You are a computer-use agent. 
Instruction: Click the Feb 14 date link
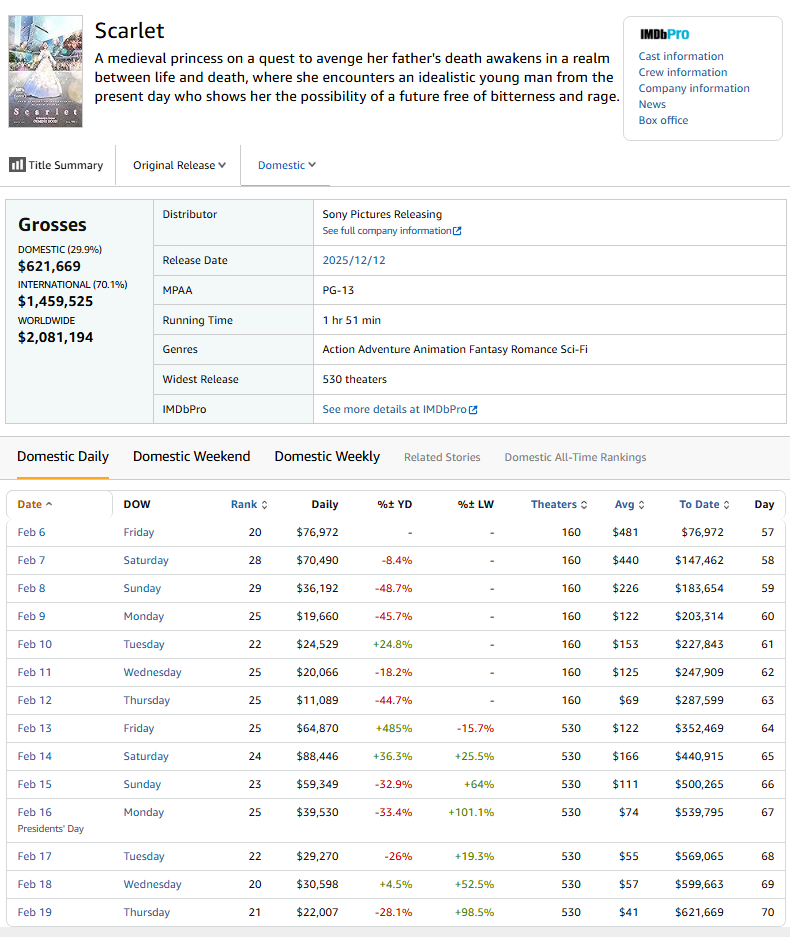click(34, 756)
